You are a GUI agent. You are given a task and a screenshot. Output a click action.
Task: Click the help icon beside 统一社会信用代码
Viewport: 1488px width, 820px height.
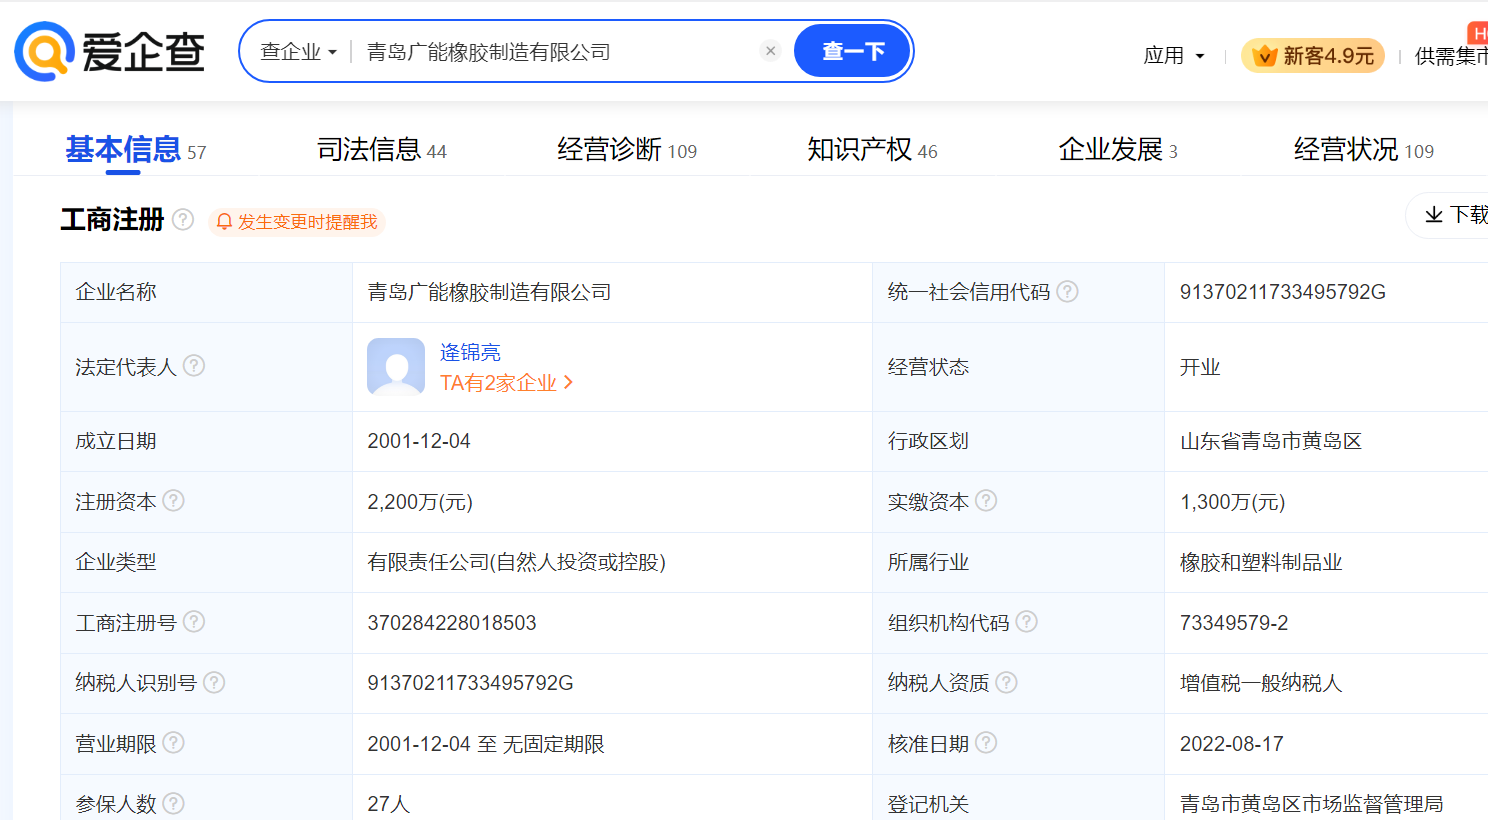1068,291
